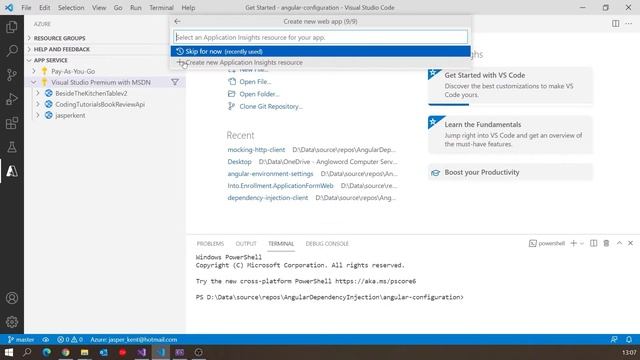This screenshot has width=640, height=360.
Task: Open Run and Debug view
Action: pos(12,99)
